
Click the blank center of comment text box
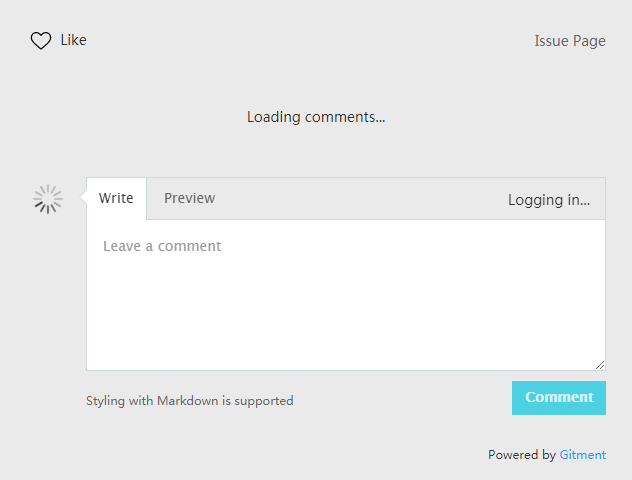click(346, 295)
